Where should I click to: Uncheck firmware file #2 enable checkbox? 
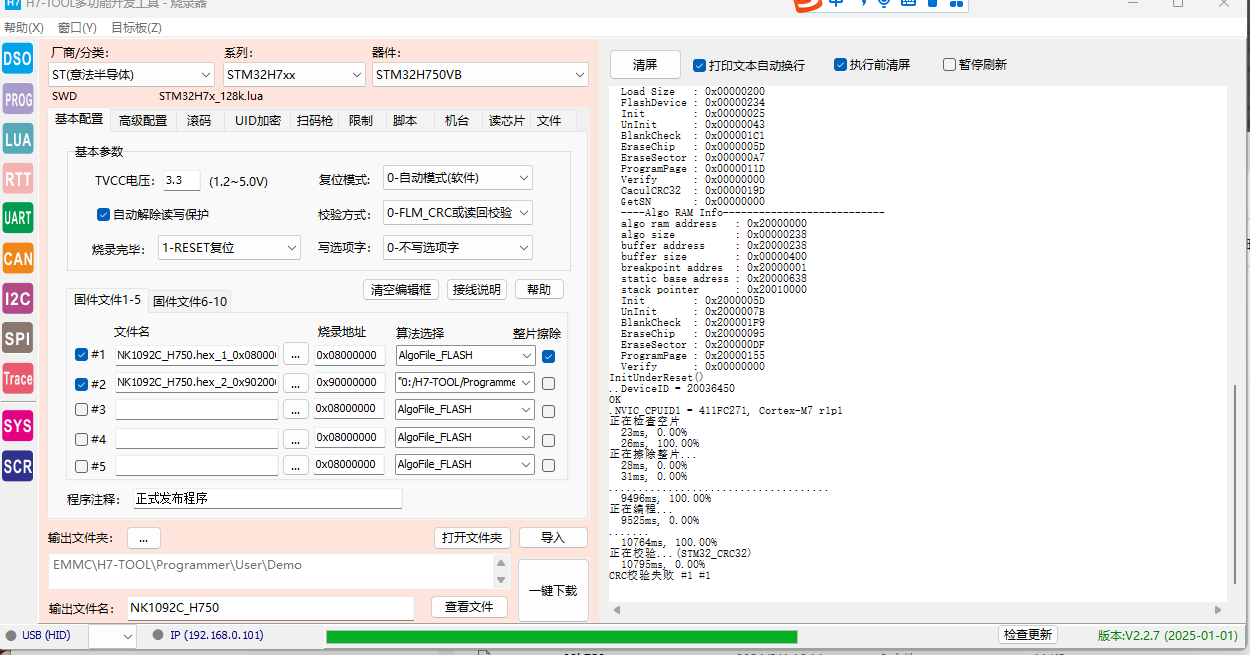81,383
